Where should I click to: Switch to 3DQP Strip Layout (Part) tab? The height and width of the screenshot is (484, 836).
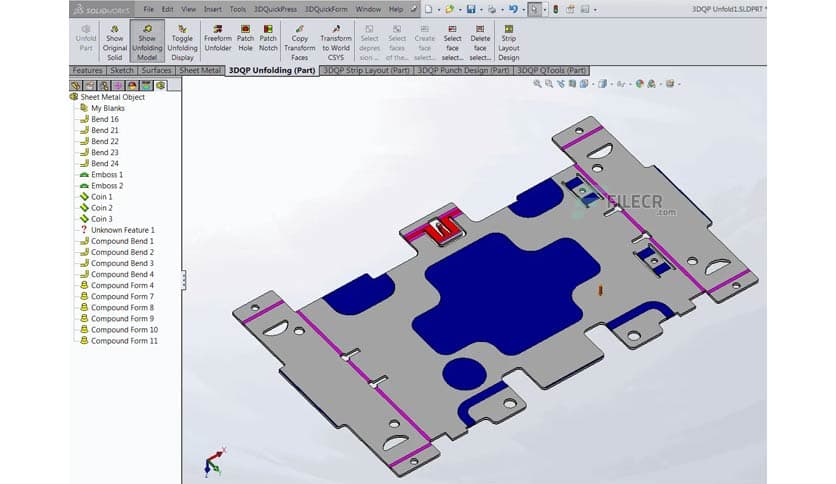click(367, 70)
